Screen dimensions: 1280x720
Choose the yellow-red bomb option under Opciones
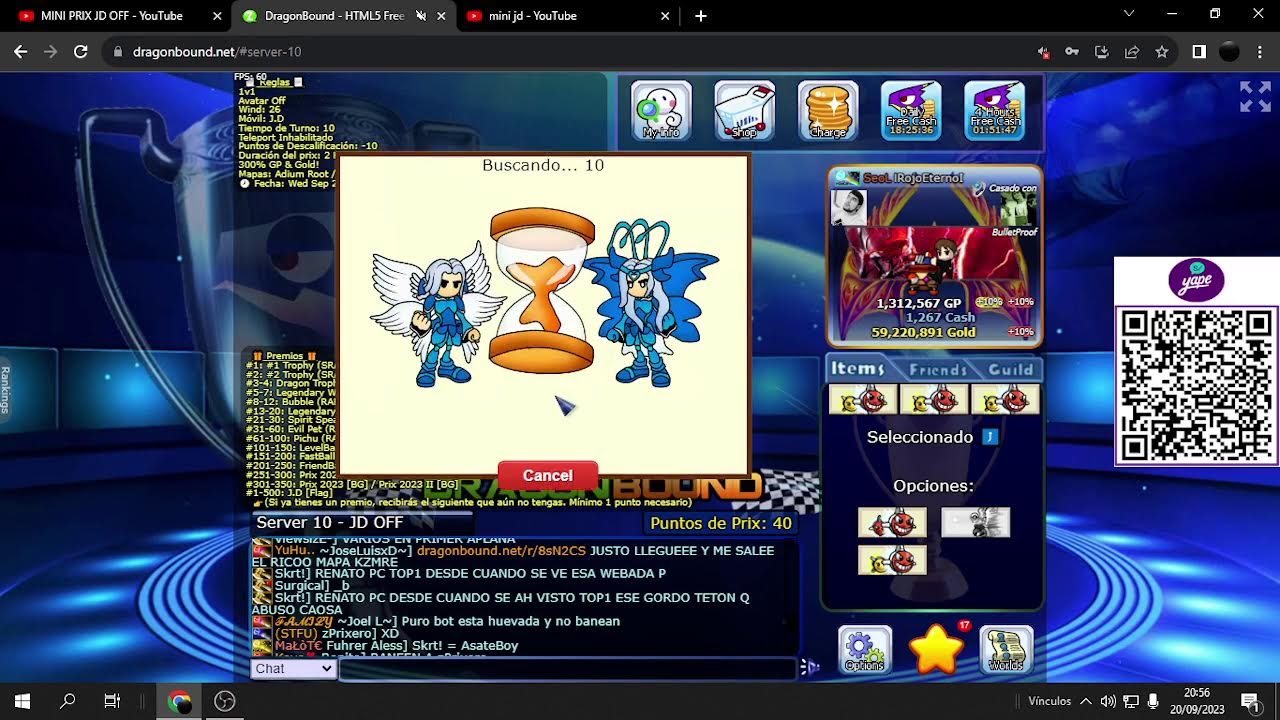tap(892, 560)
